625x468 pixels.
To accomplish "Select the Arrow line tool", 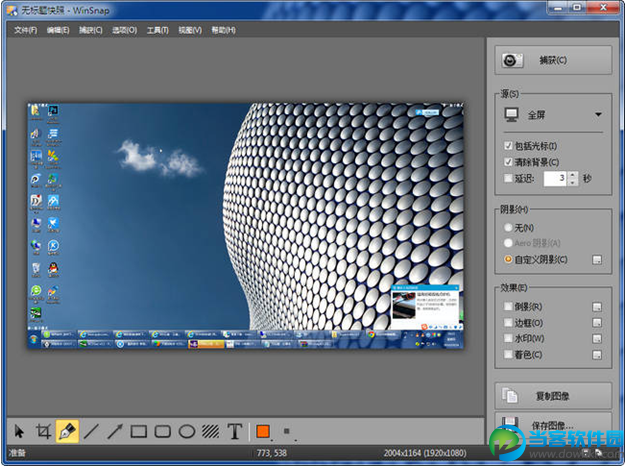I will click(115, 432).
